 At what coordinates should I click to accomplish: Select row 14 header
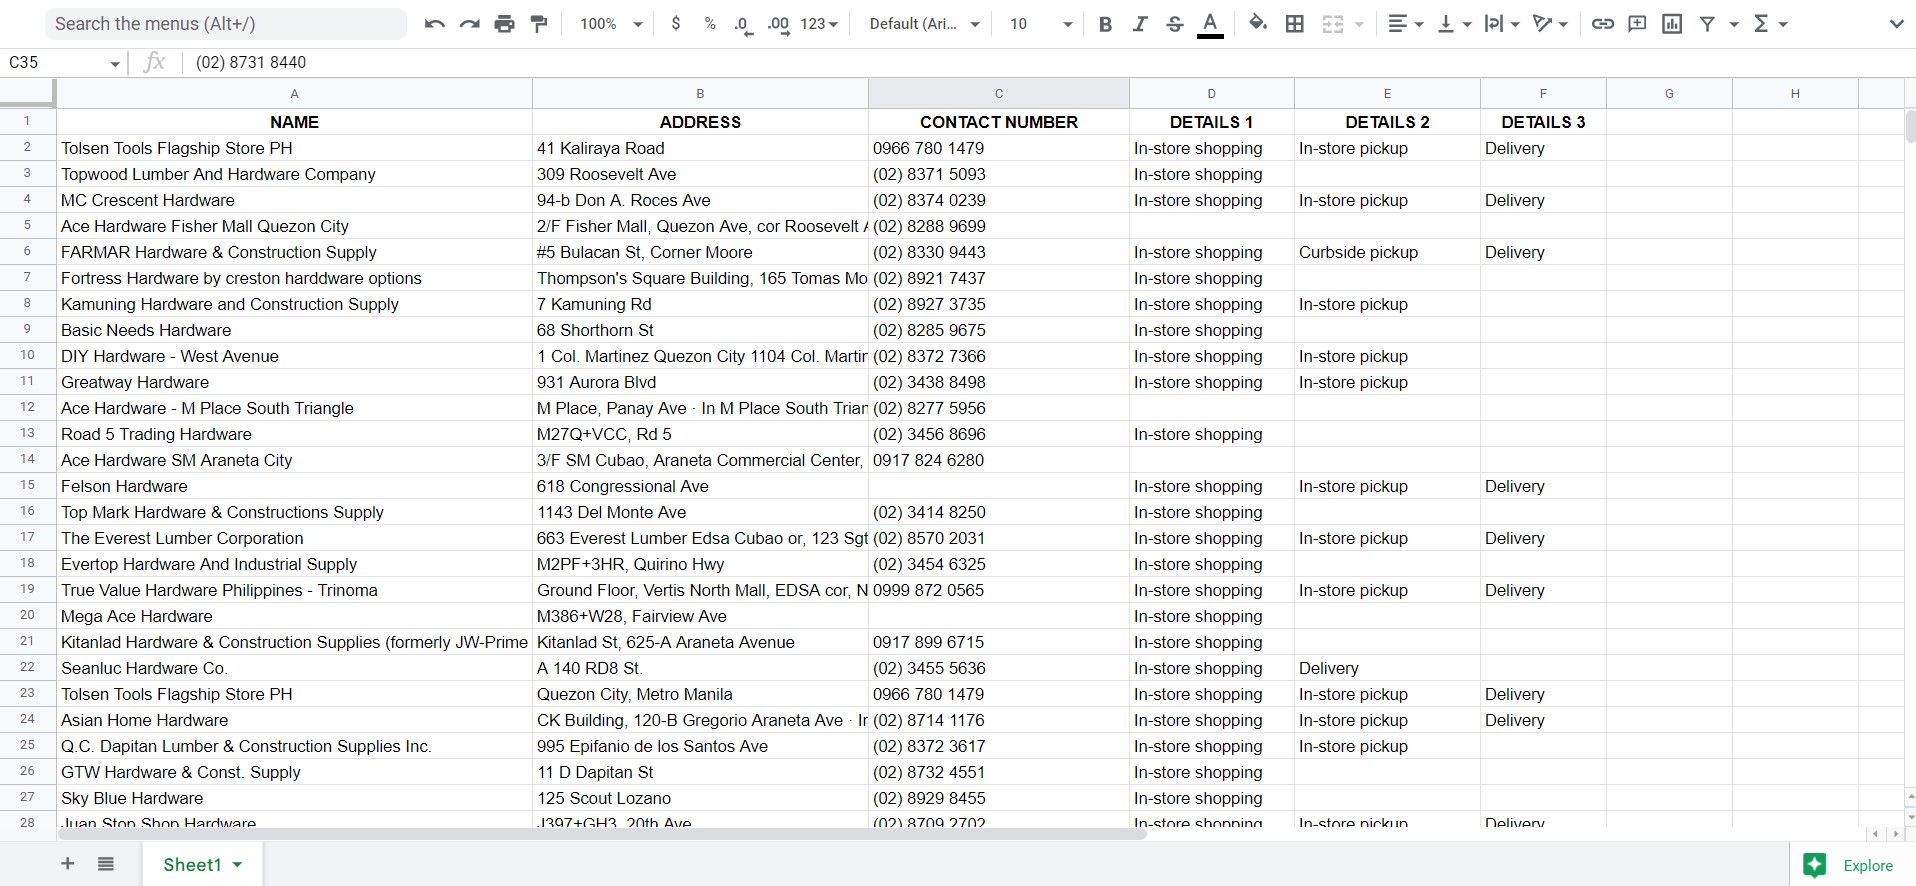[27, 459]
